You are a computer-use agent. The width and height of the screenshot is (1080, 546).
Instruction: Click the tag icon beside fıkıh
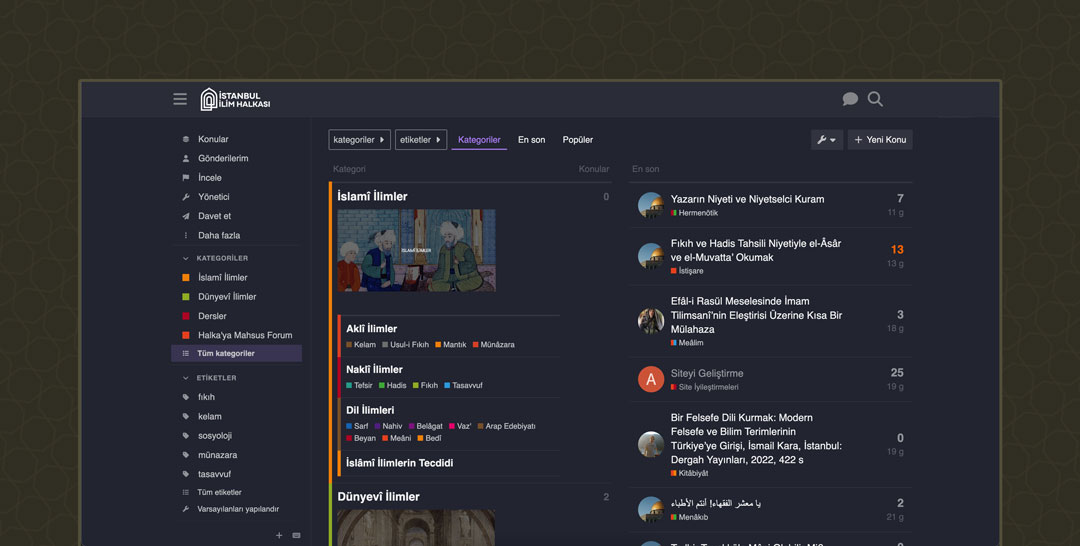(185, 397)
